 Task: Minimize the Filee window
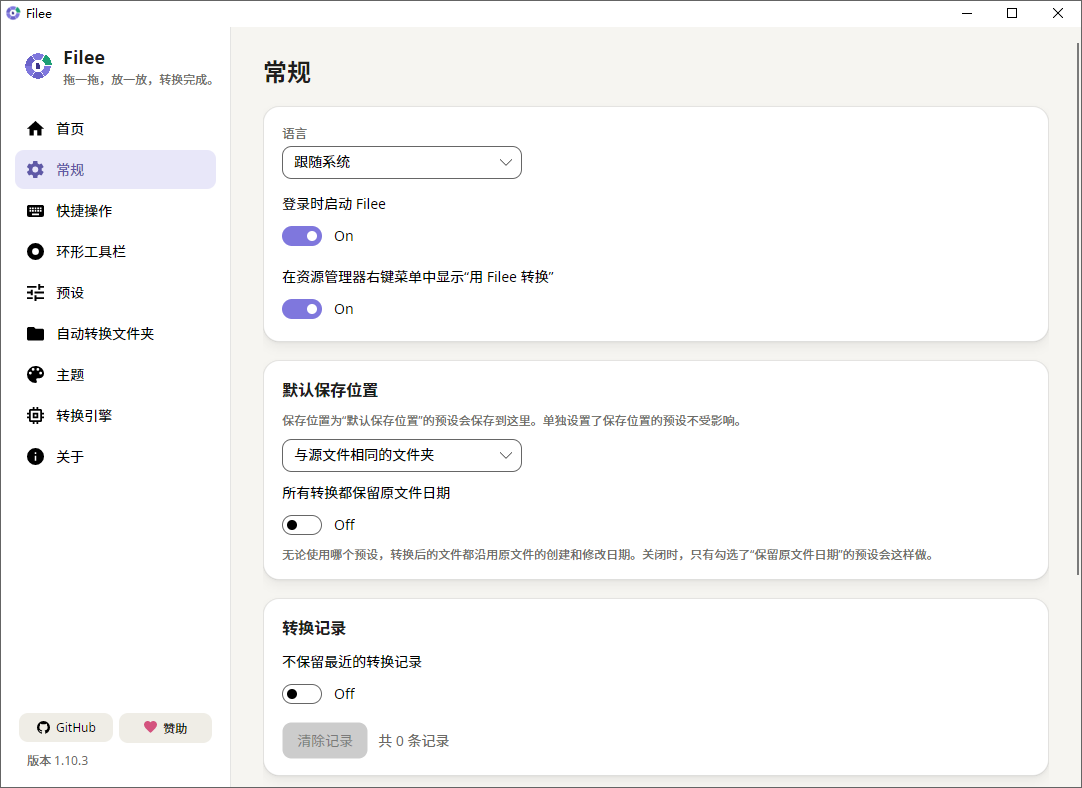(967, 13)
